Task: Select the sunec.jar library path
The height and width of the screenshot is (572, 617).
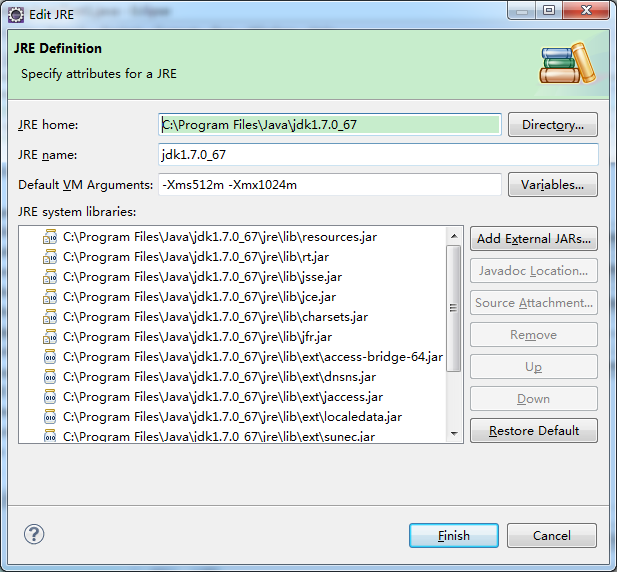Action: pos(219,436)
